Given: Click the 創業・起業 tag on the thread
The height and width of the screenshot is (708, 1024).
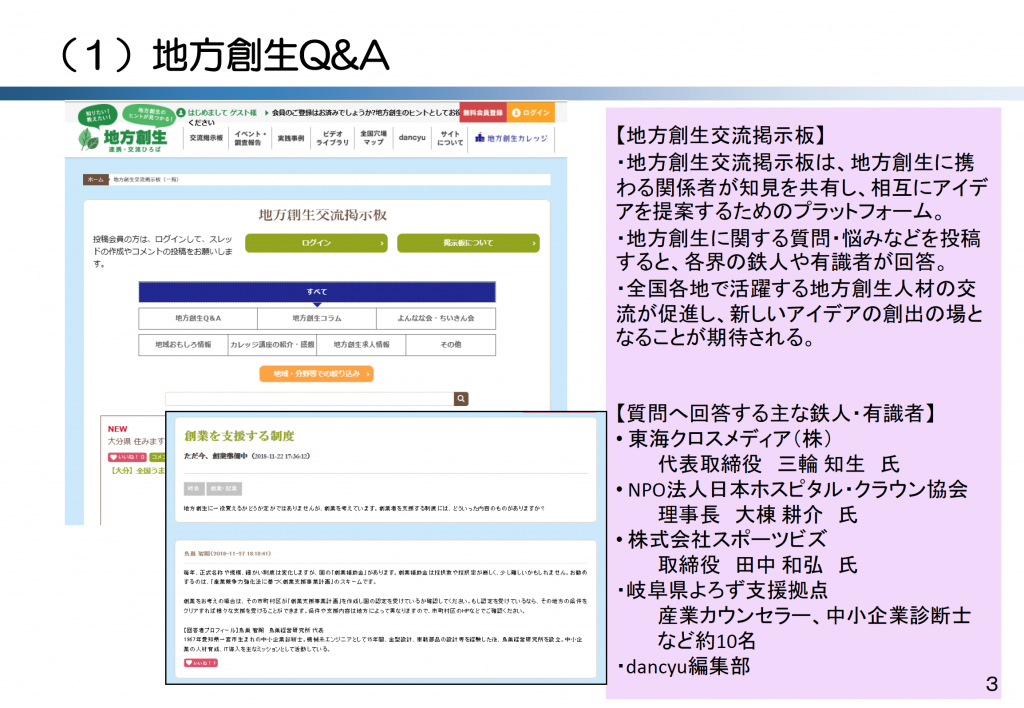Looking at the screenshot, I should (224, 489).
